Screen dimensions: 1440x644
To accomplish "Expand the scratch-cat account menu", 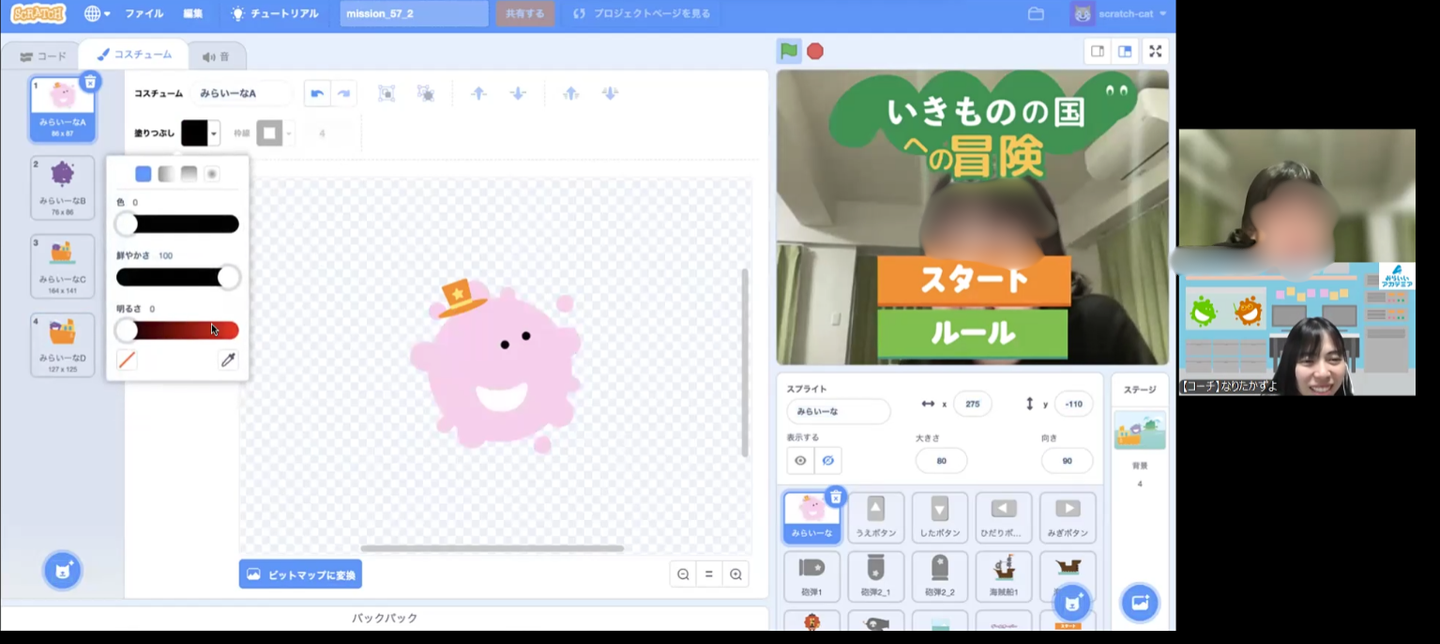I will pos(1120,14).
